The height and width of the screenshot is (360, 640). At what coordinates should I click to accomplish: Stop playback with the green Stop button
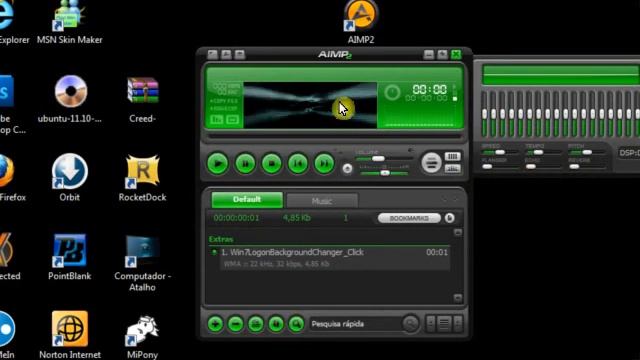[271, 164]
